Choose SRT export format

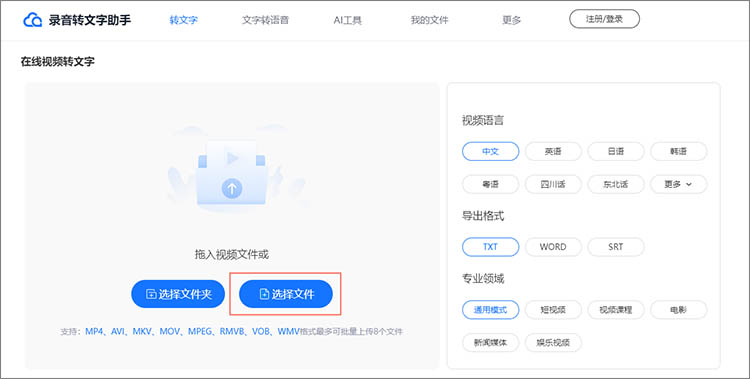[x=616, y=247]
